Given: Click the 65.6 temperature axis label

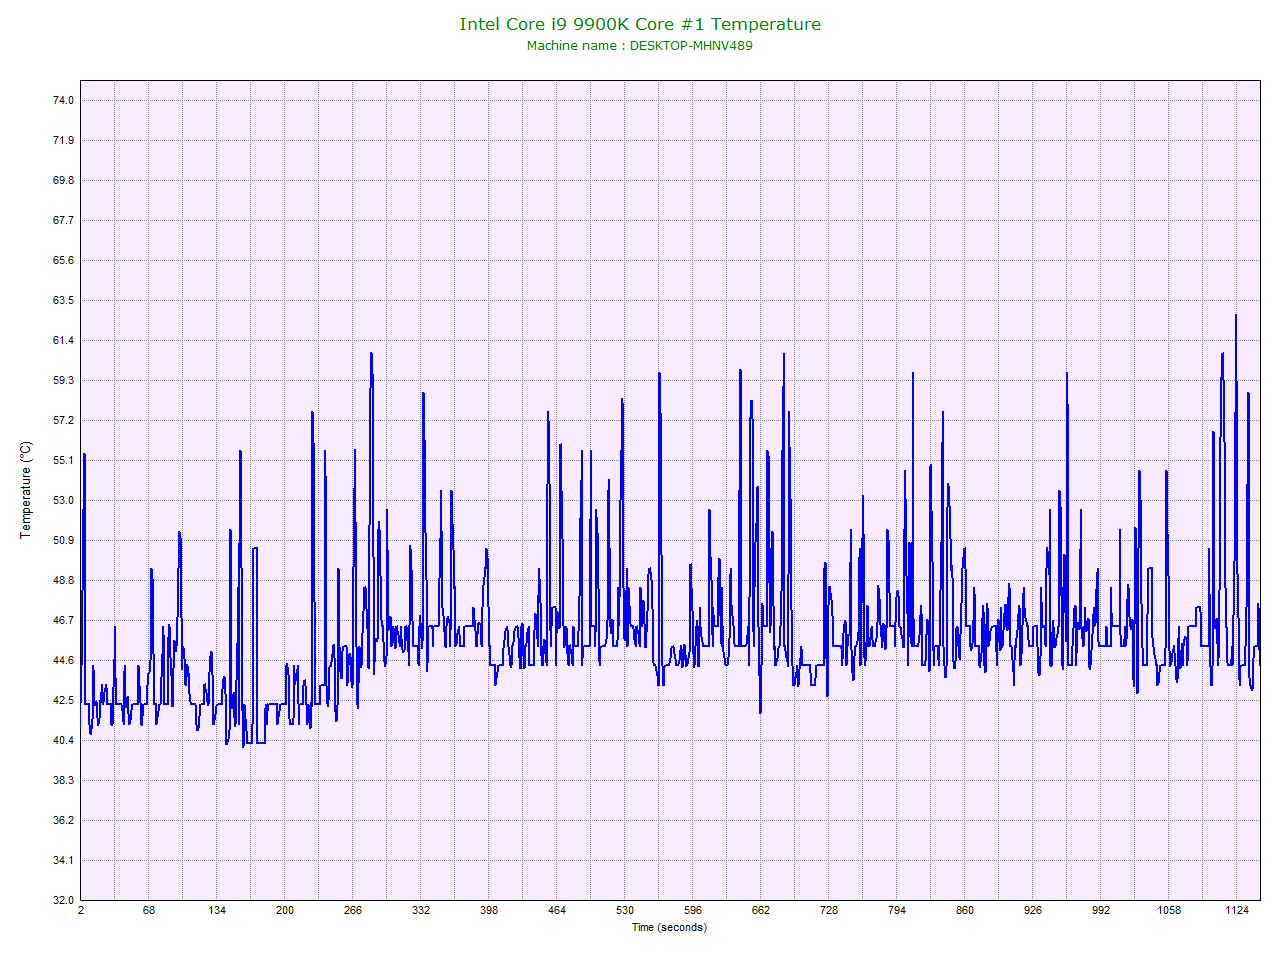Looking at the screenshot, I should tap(63, 260).
